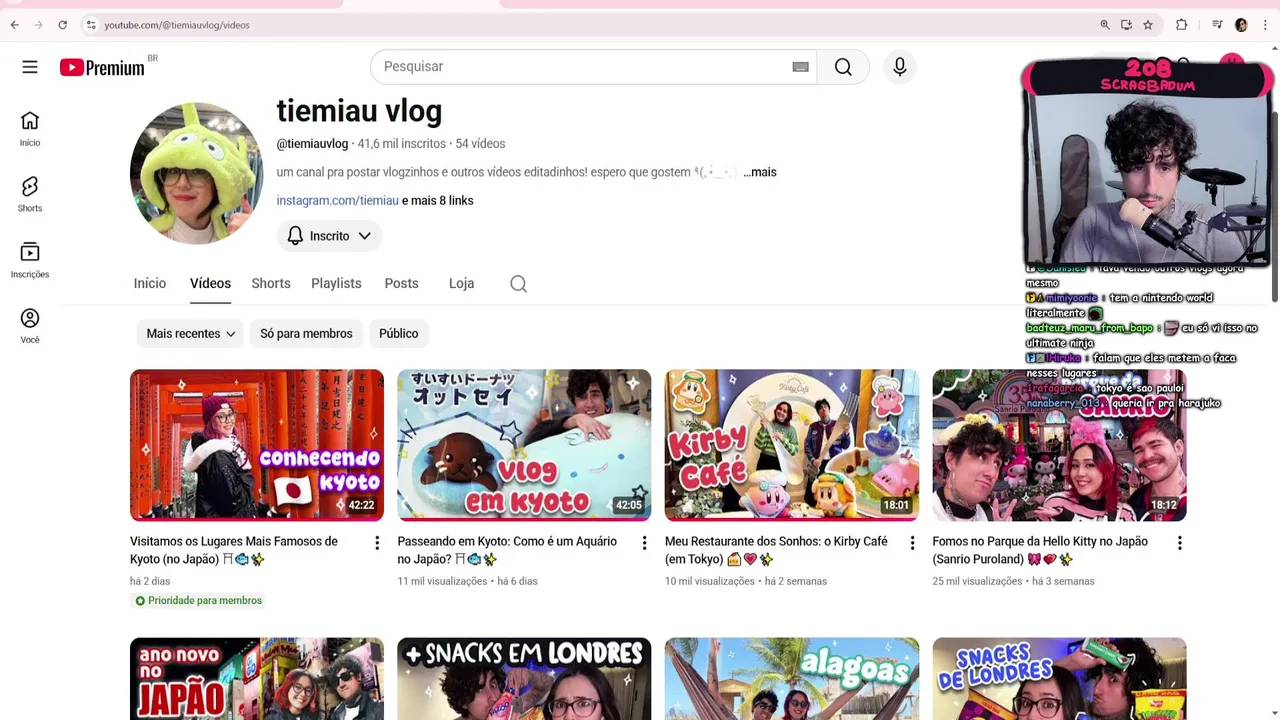Open options menu for Kyoto famous places video
The height and width of the screenshot is (720, 1280).
377,543
